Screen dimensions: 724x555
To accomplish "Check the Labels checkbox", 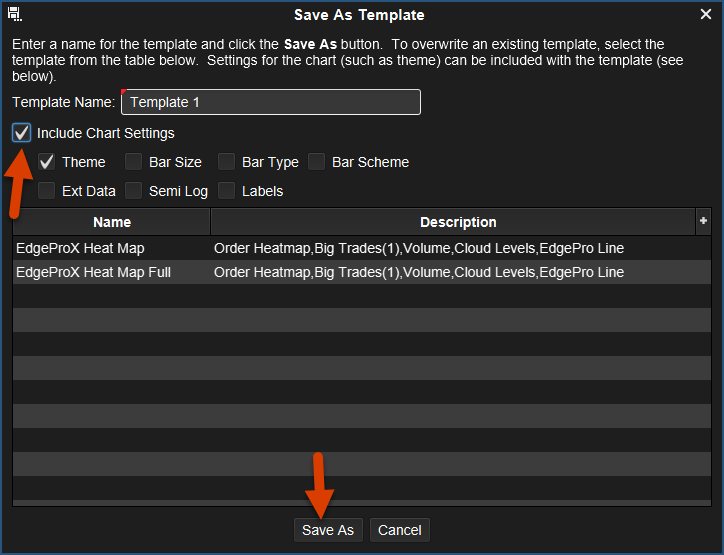I will [x=227, y=191].
